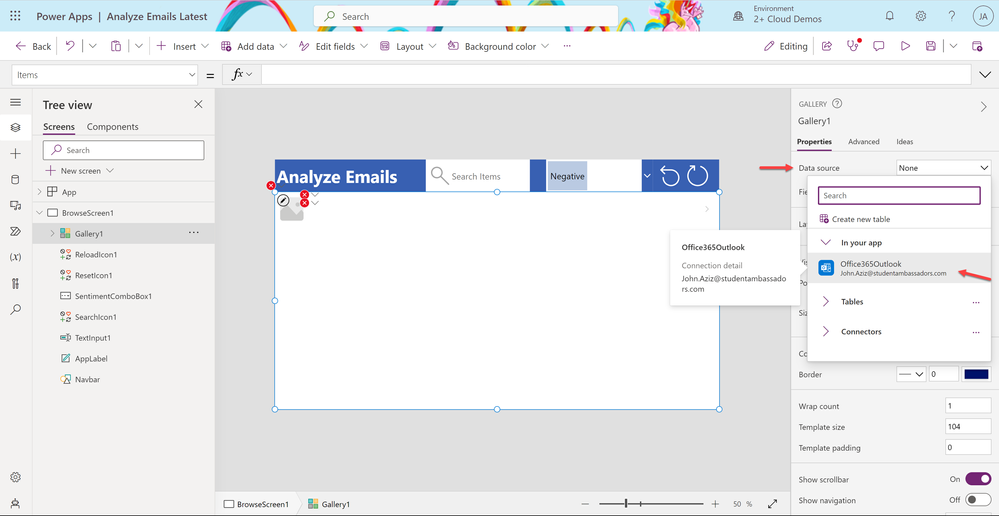Switch to the Advanced tab
The width and height of the screenshot is (999, 516).
(863, 141)
